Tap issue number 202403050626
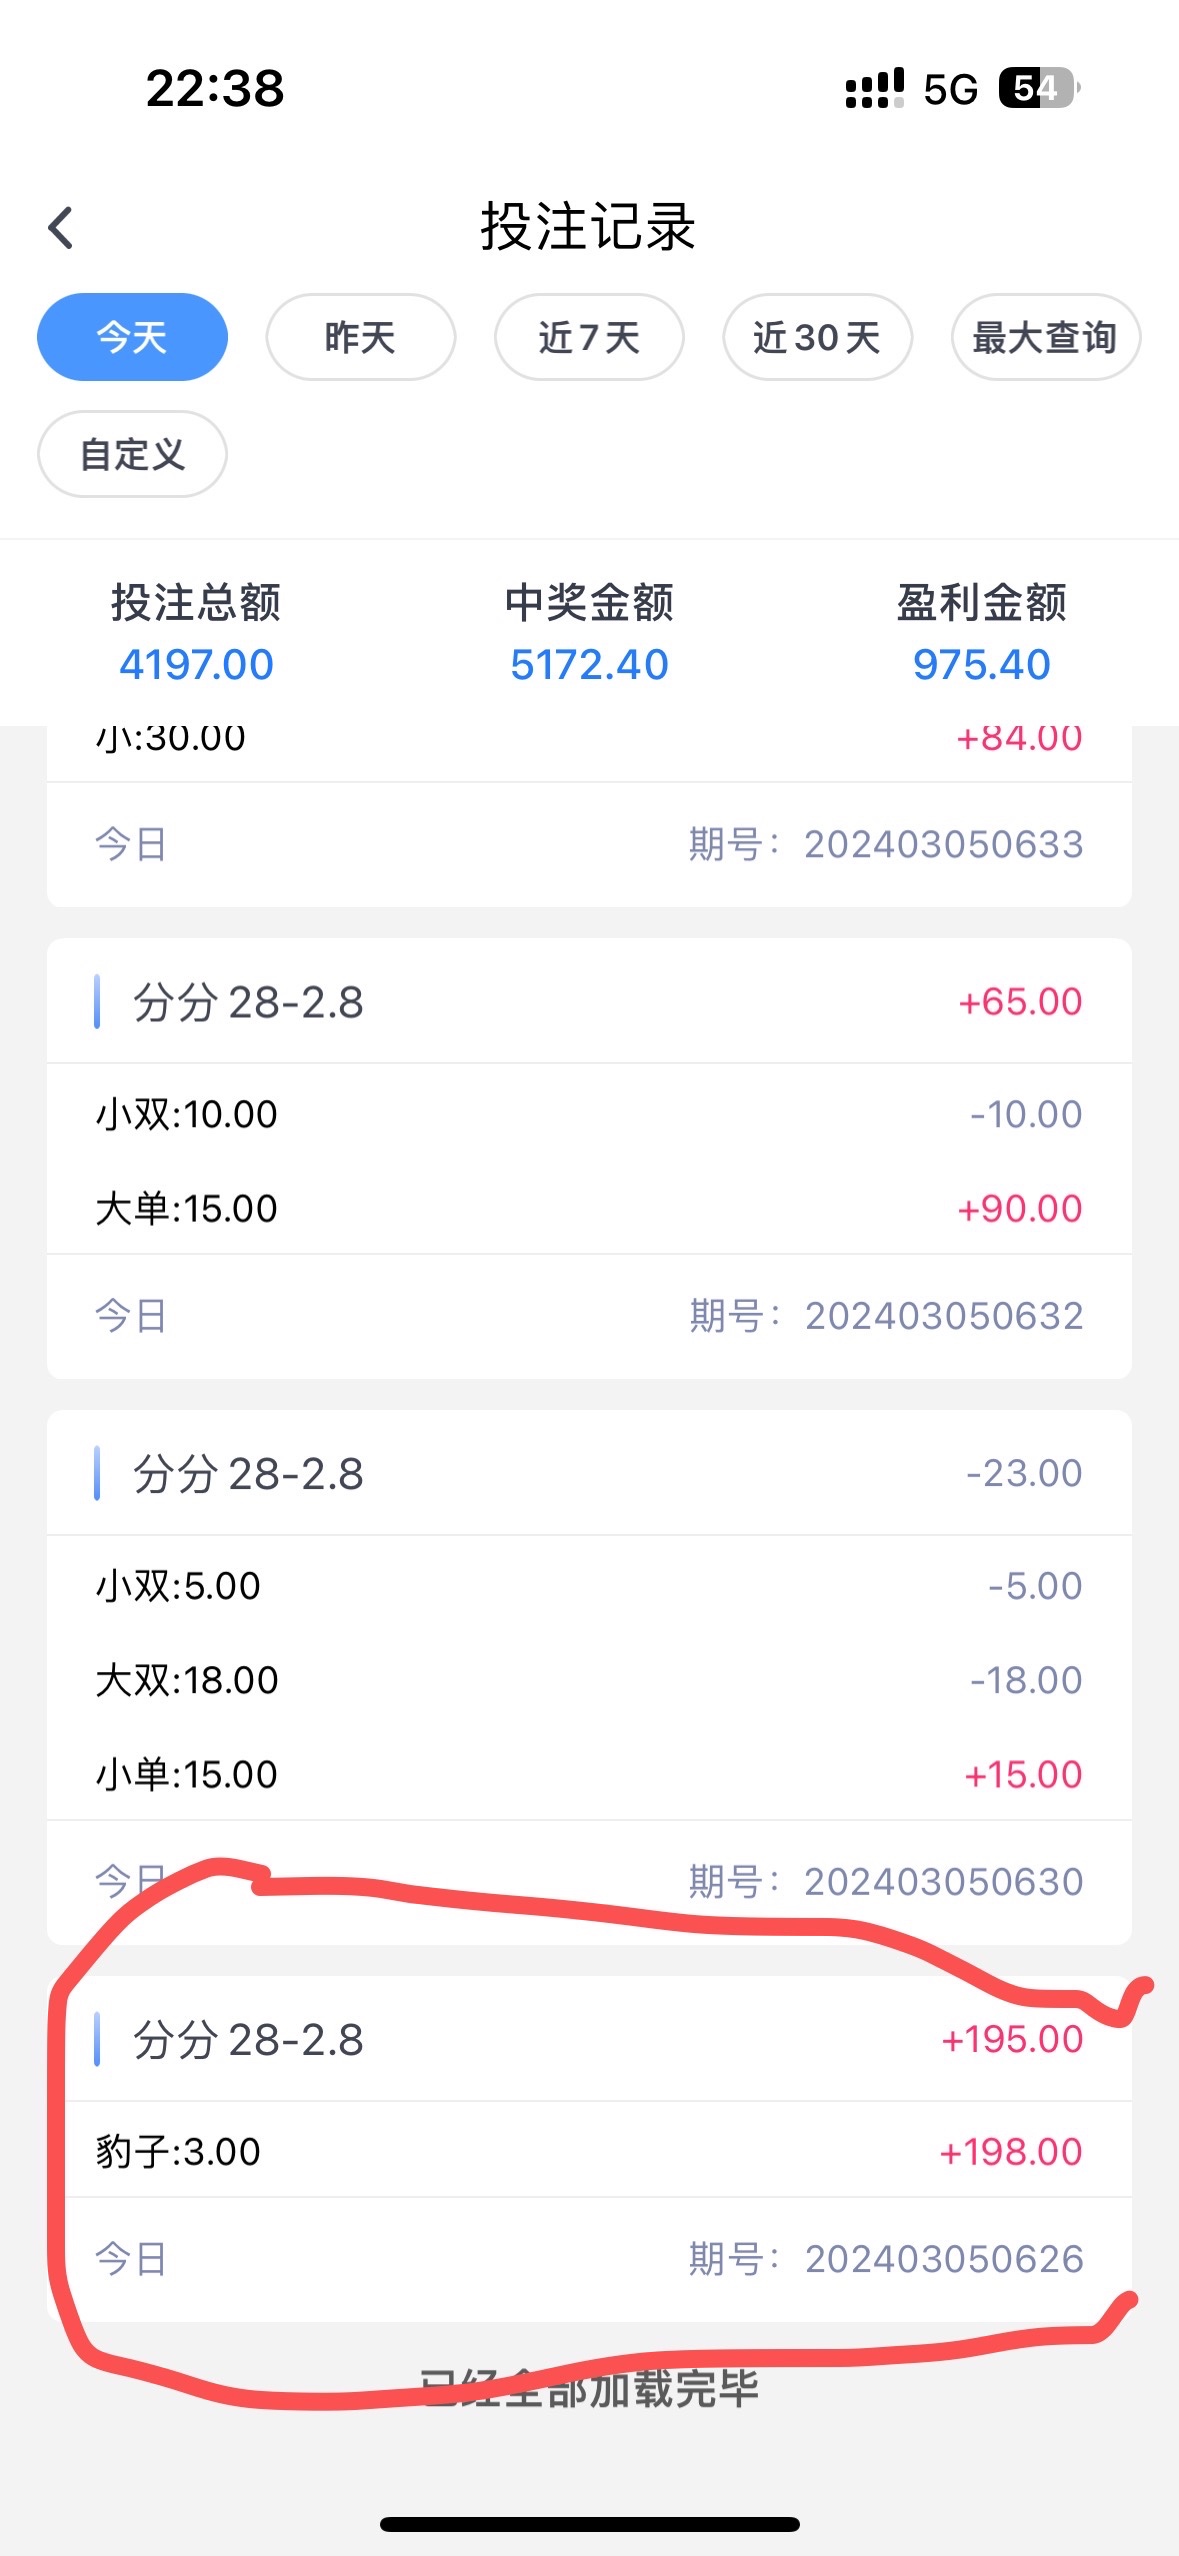 [944, 2259]
